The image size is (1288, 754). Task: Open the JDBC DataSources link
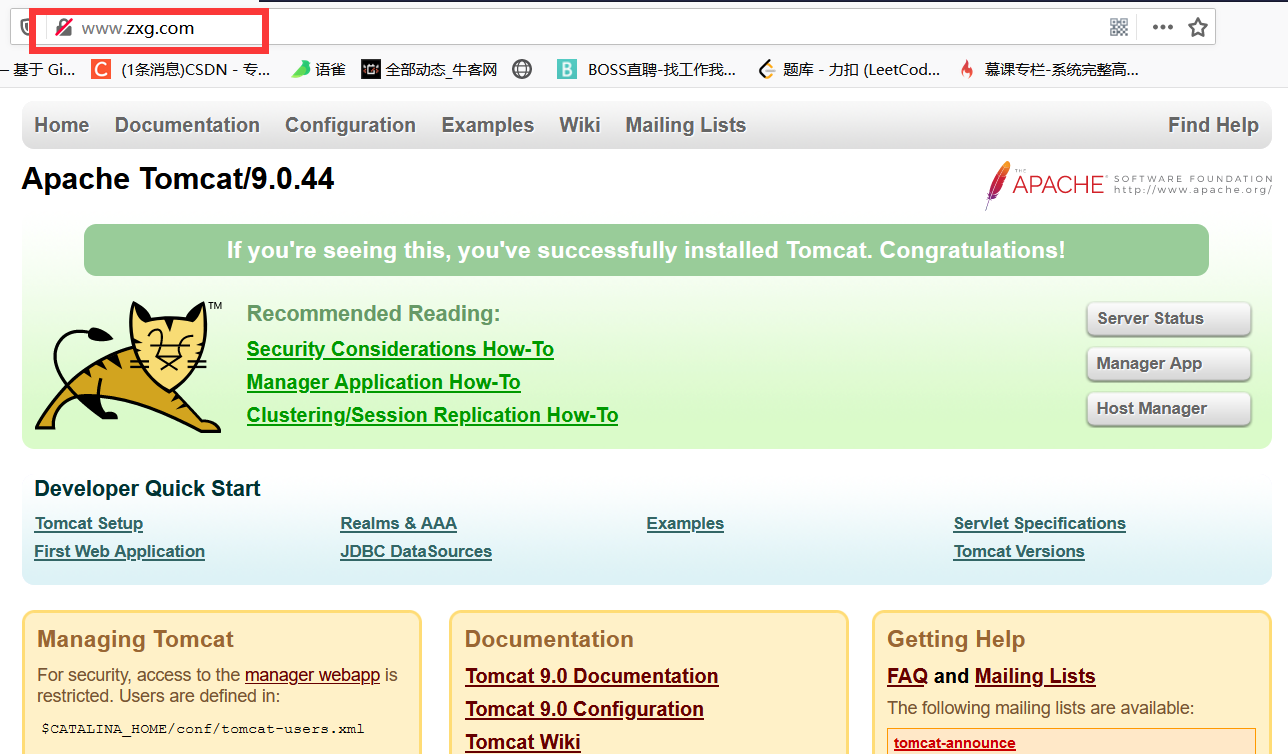coord(416,551)
